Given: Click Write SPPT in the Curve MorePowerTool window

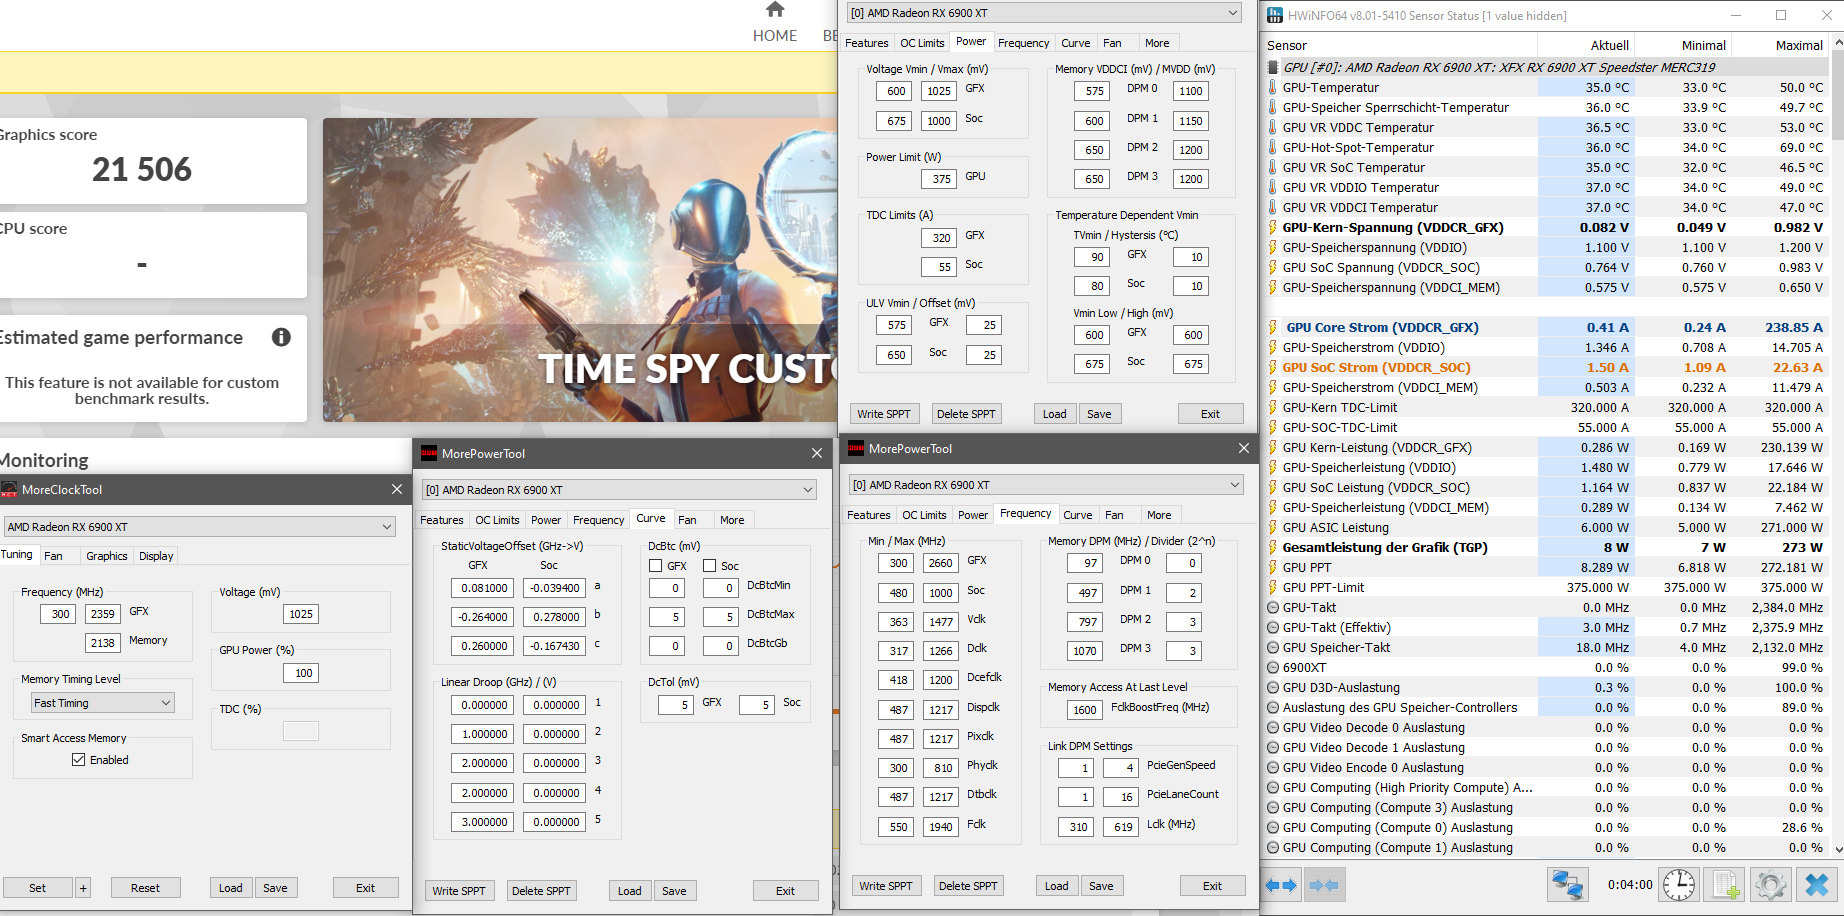Looking at the screenshot, I should pos(459,891).
